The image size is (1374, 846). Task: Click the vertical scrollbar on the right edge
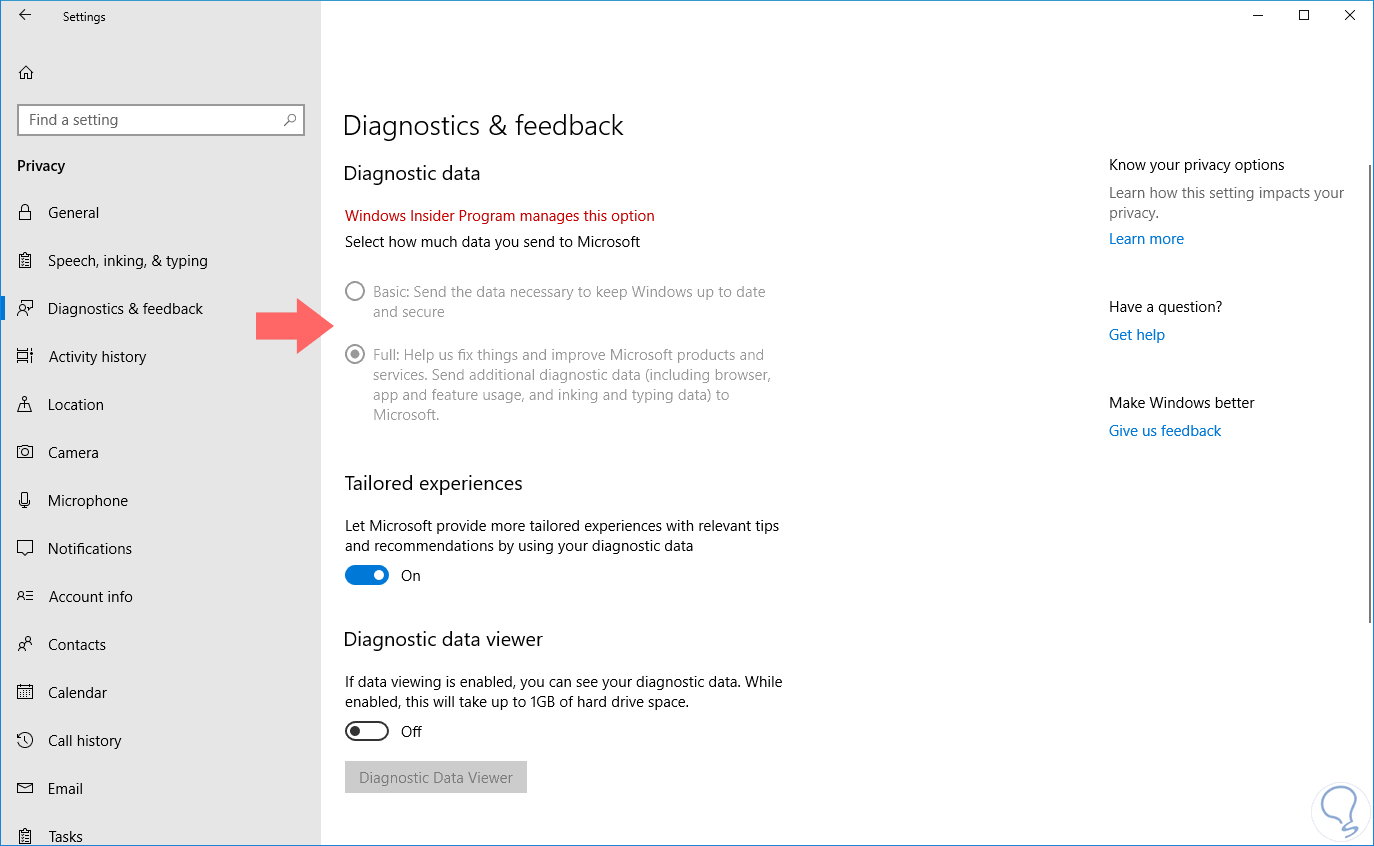pos(1370,393)
